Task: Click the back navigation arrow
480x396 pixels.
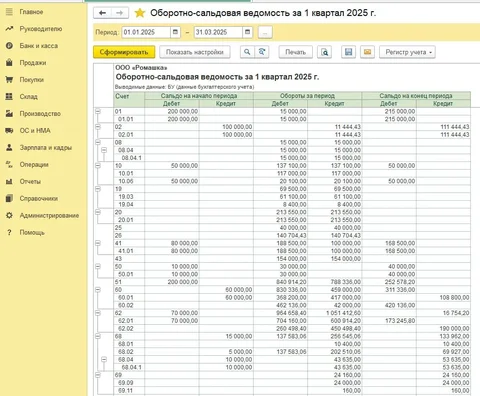Action: (x=102, y=13)
